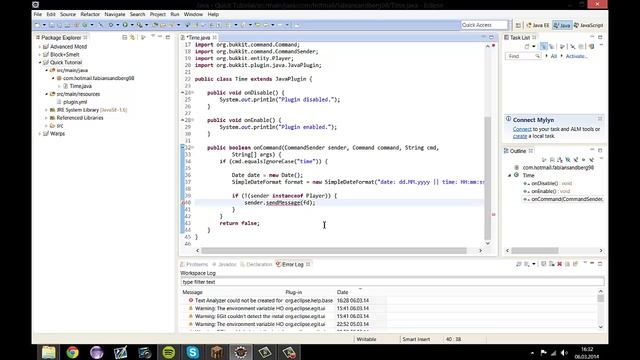
Task: Open File Explorer from the taskbar
Action: [x=48, y=352]
